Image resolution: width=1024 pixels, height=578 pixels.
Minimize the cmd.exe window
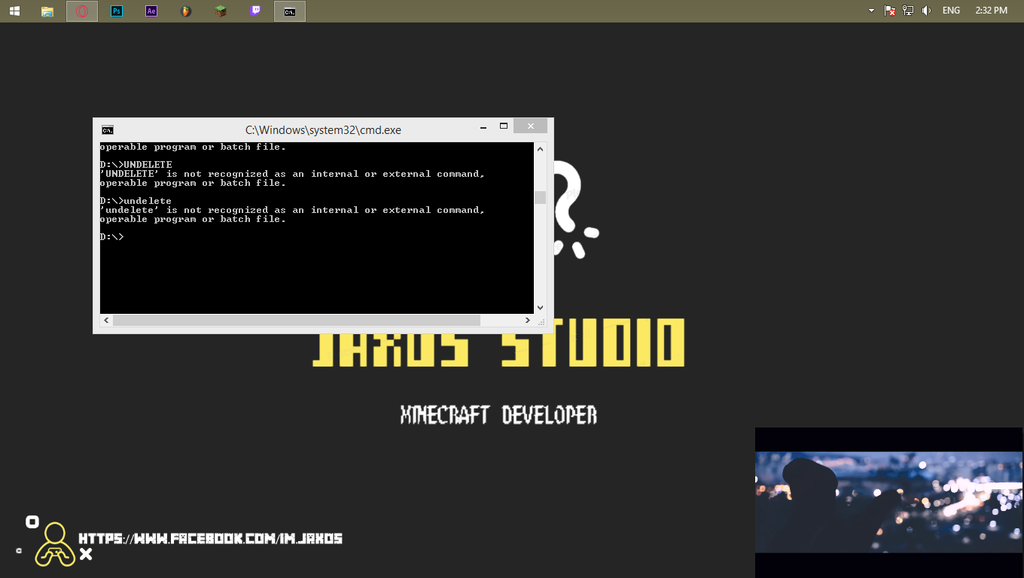click(x=483, y=127)
